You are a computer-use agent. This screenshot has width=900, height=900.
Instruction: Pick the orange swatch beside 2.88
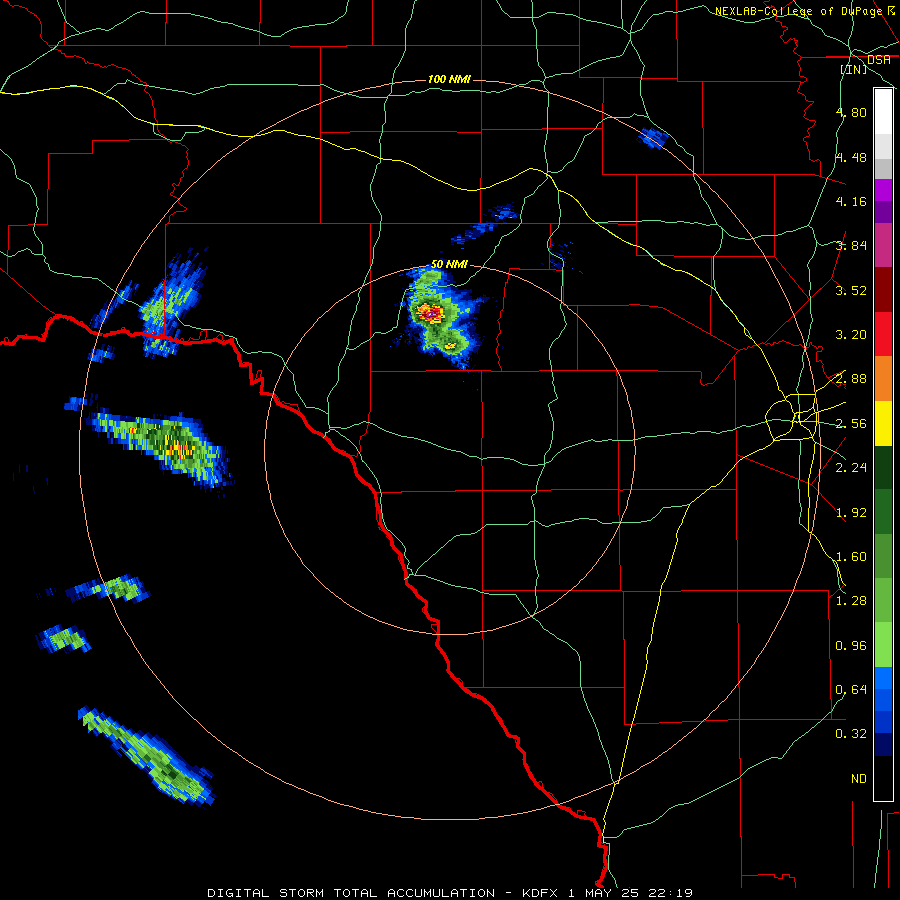coord(883,378)
